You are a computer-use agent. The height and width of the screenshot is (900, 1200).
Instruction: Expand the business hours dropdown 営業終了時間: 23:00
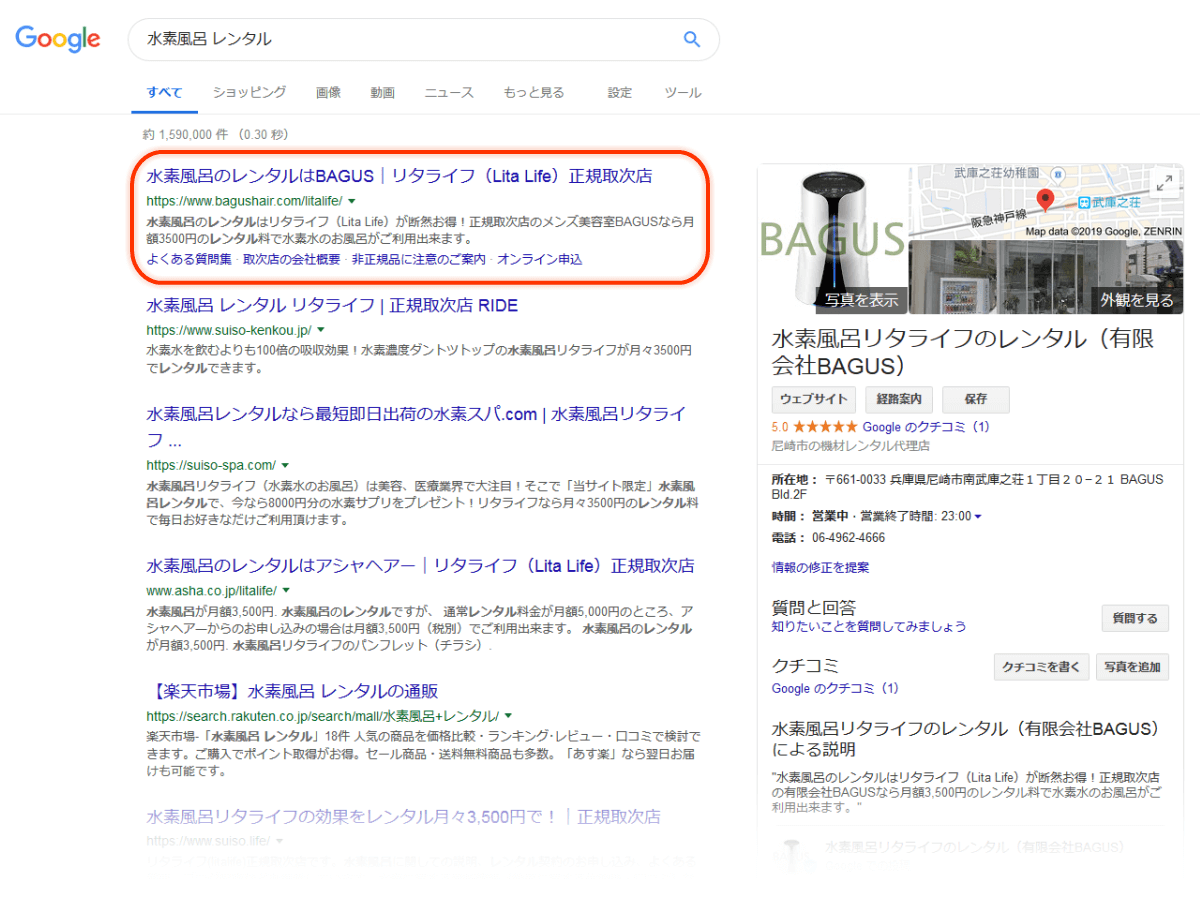click(978, 516)
